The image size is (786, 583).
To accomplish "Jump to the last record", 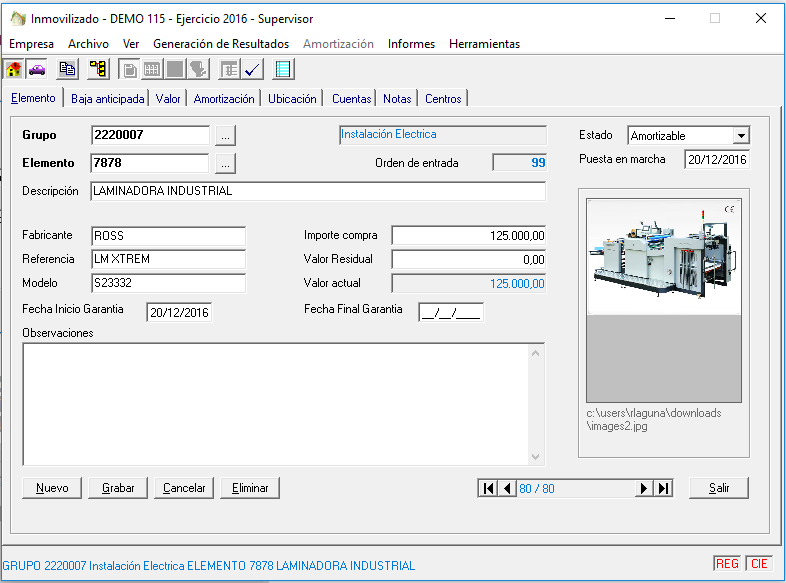I will tap(663, 488).
